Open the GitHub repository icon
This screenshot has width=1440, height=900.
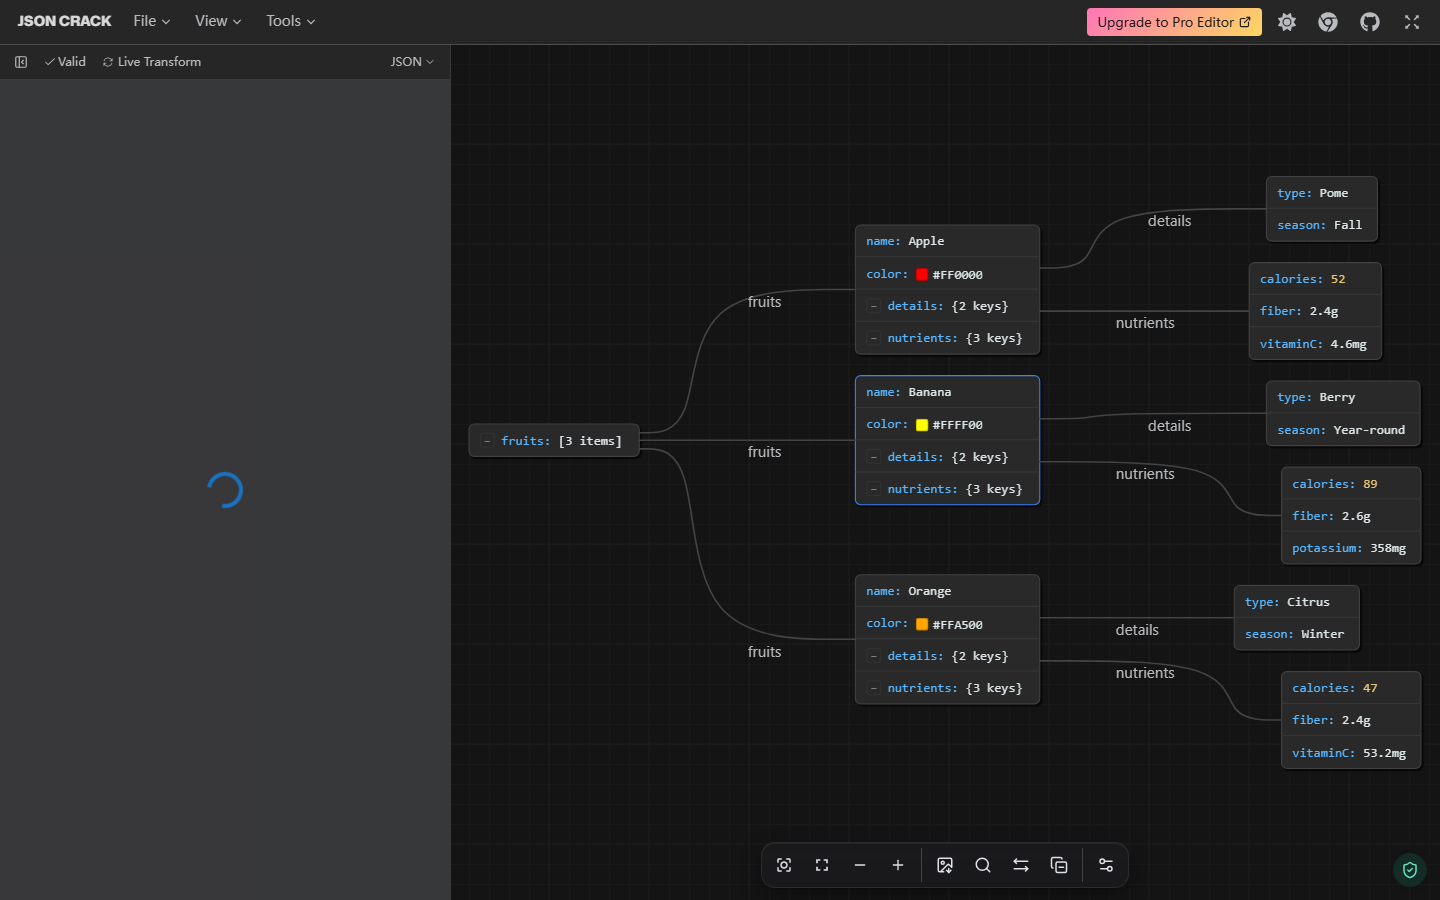1370,22
